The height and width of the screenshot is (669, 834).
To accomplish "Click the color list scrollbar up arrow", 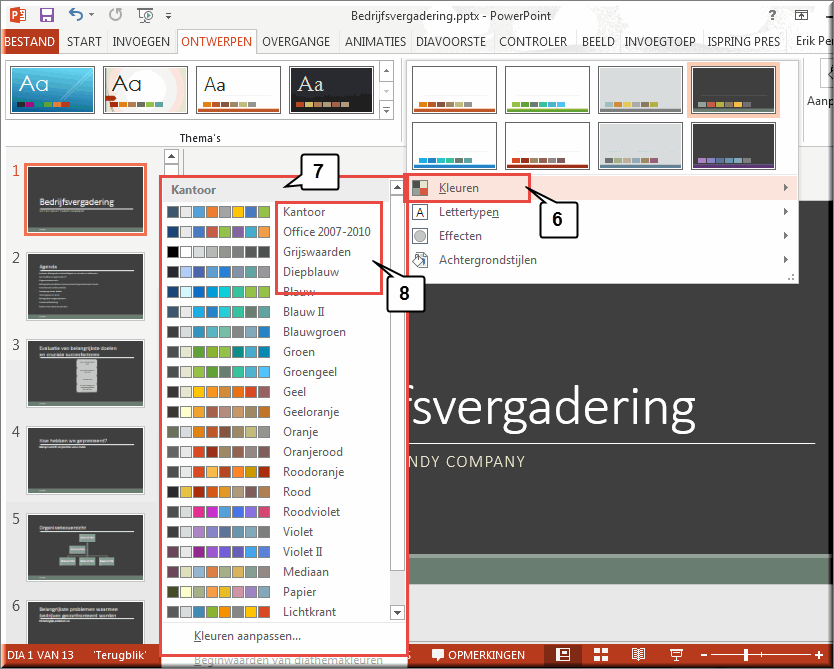I will [x=397, y=187].
